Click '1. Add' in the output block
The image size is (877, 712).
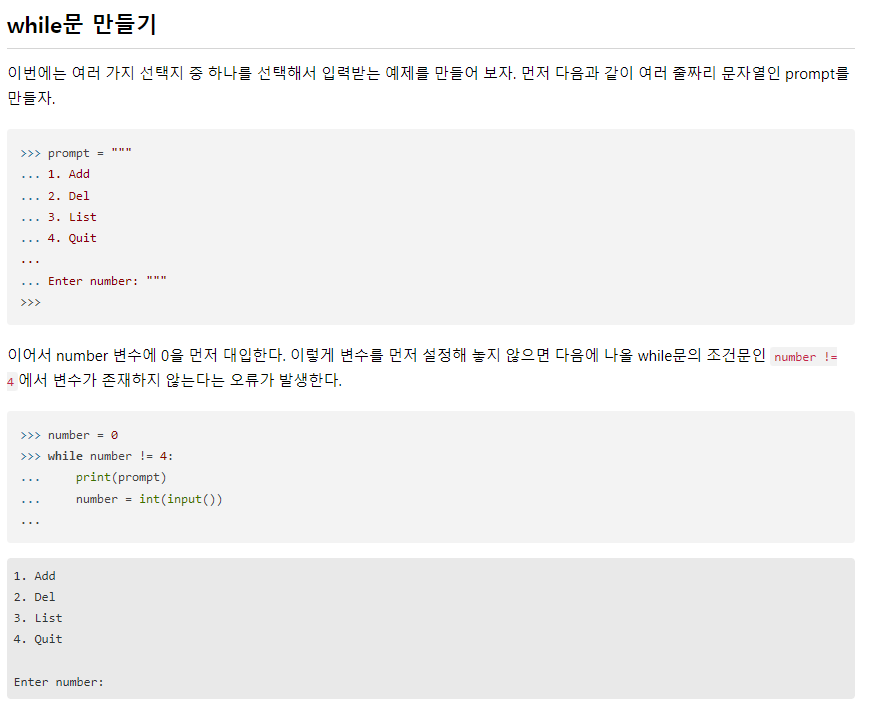(x=35, y=576)
